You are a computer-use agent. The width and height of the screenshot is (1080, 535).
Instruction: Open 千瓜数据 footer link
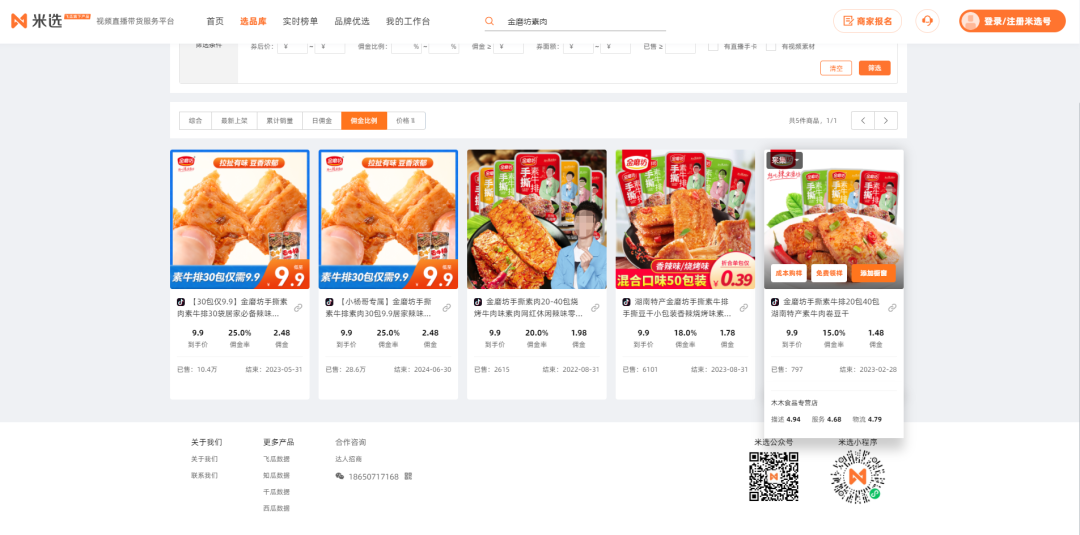pyautogui.click(x=276, y=492)
